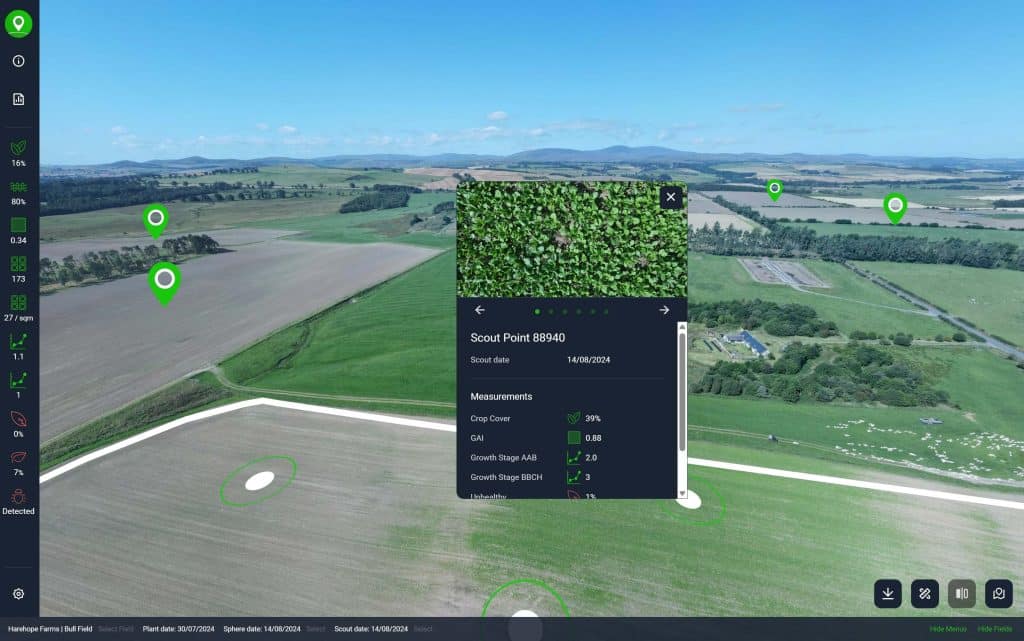Open the info panel icon
Image resolution: width=1024 pixels, height=641 pixels.
(17, 61)
